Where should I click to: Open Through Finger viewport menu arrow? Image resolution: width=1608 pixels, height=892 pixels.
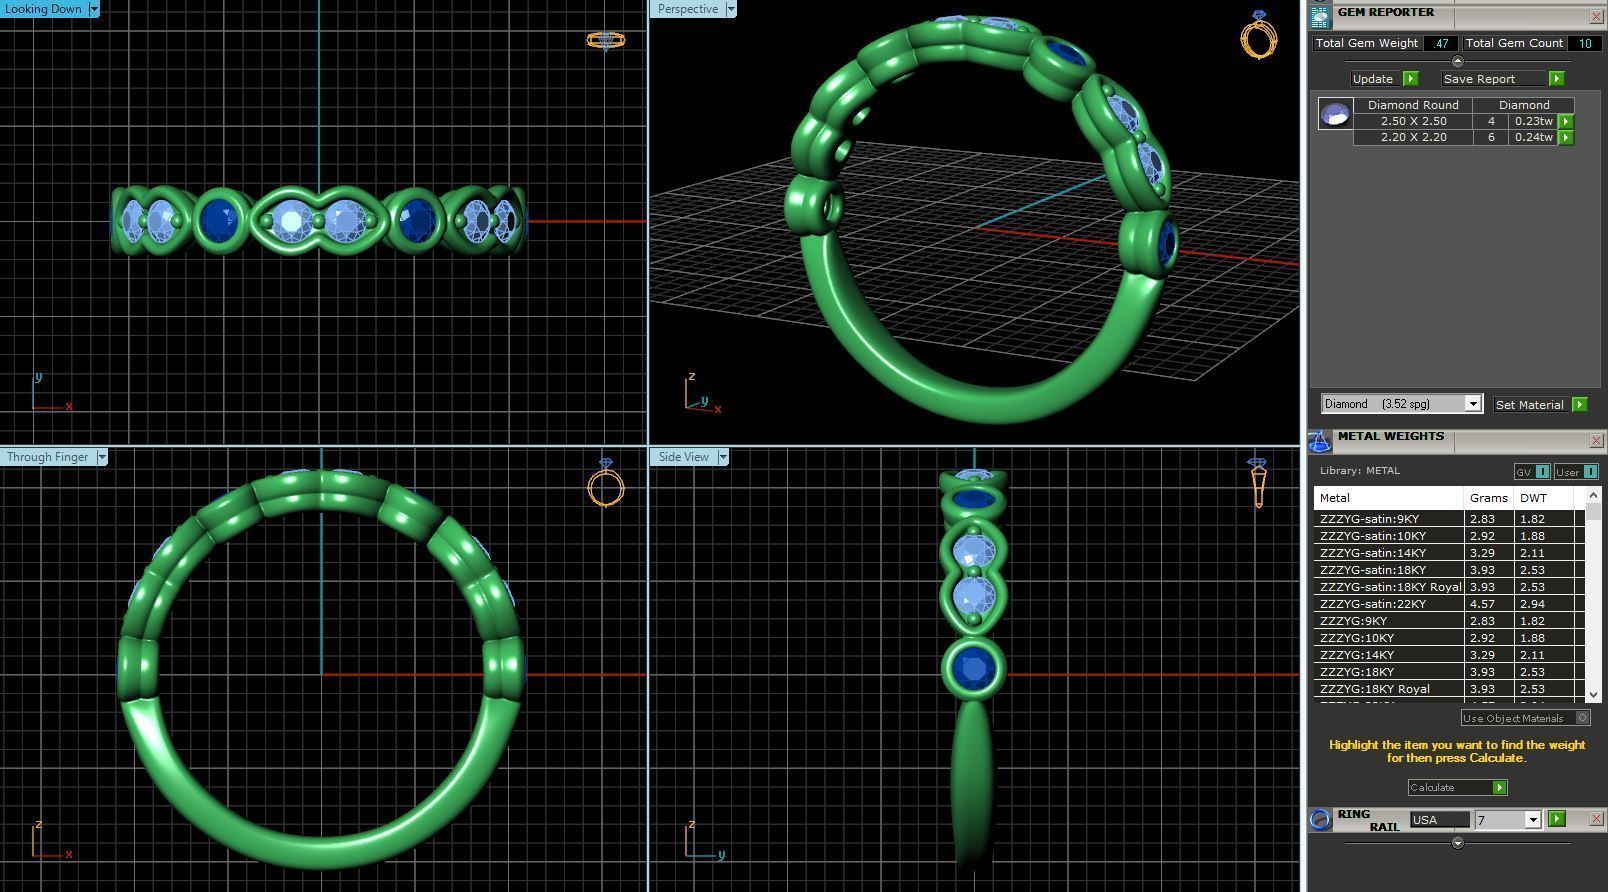pos(102,457)
